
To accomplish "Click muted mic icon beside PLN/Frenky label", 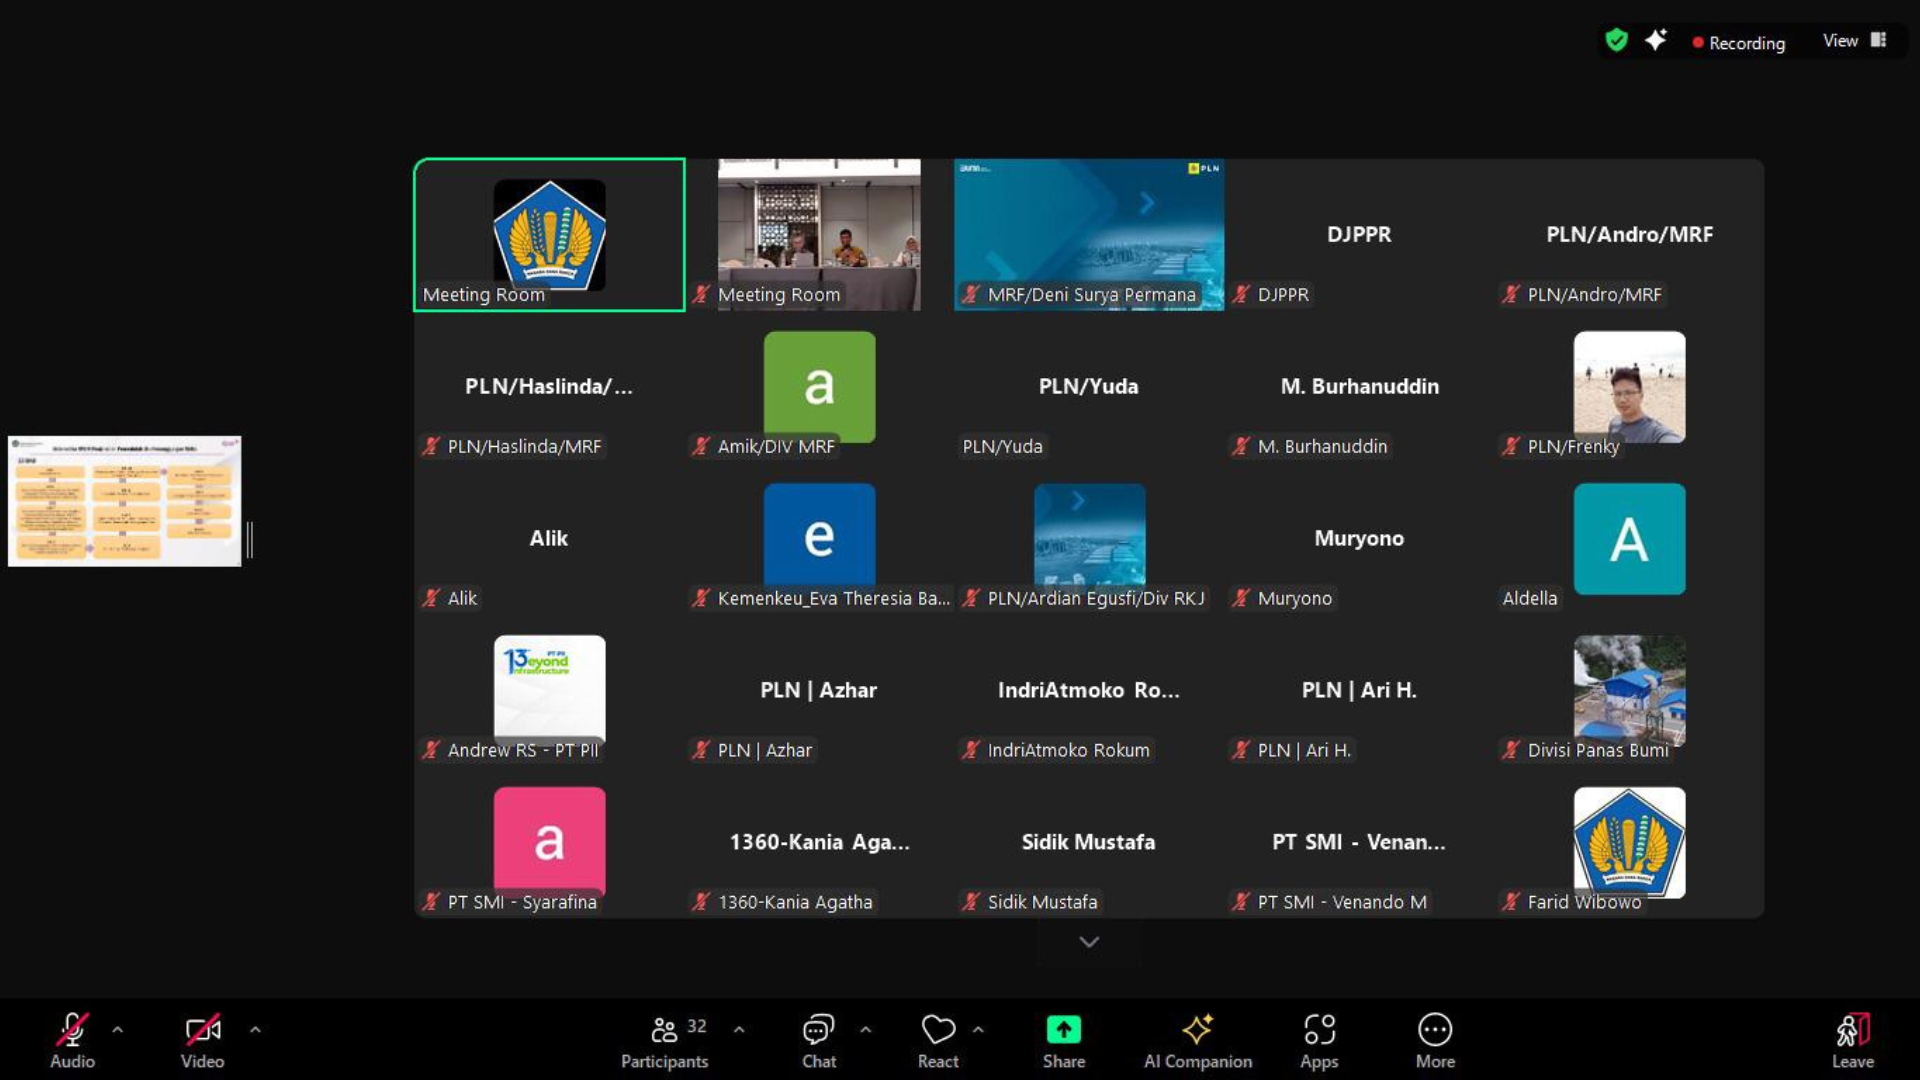I will 1511,446.
